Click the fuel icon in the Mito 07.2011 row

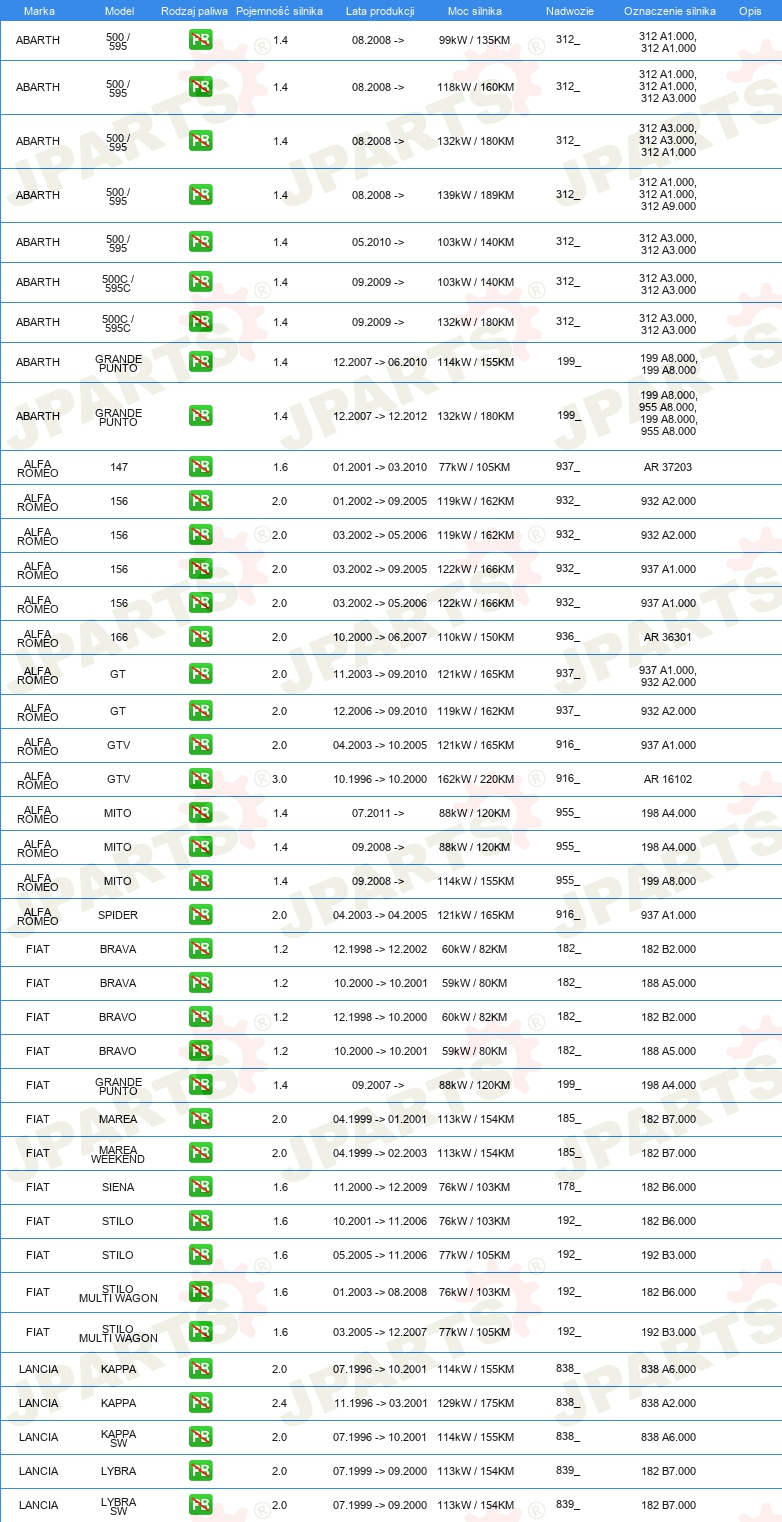200,813
